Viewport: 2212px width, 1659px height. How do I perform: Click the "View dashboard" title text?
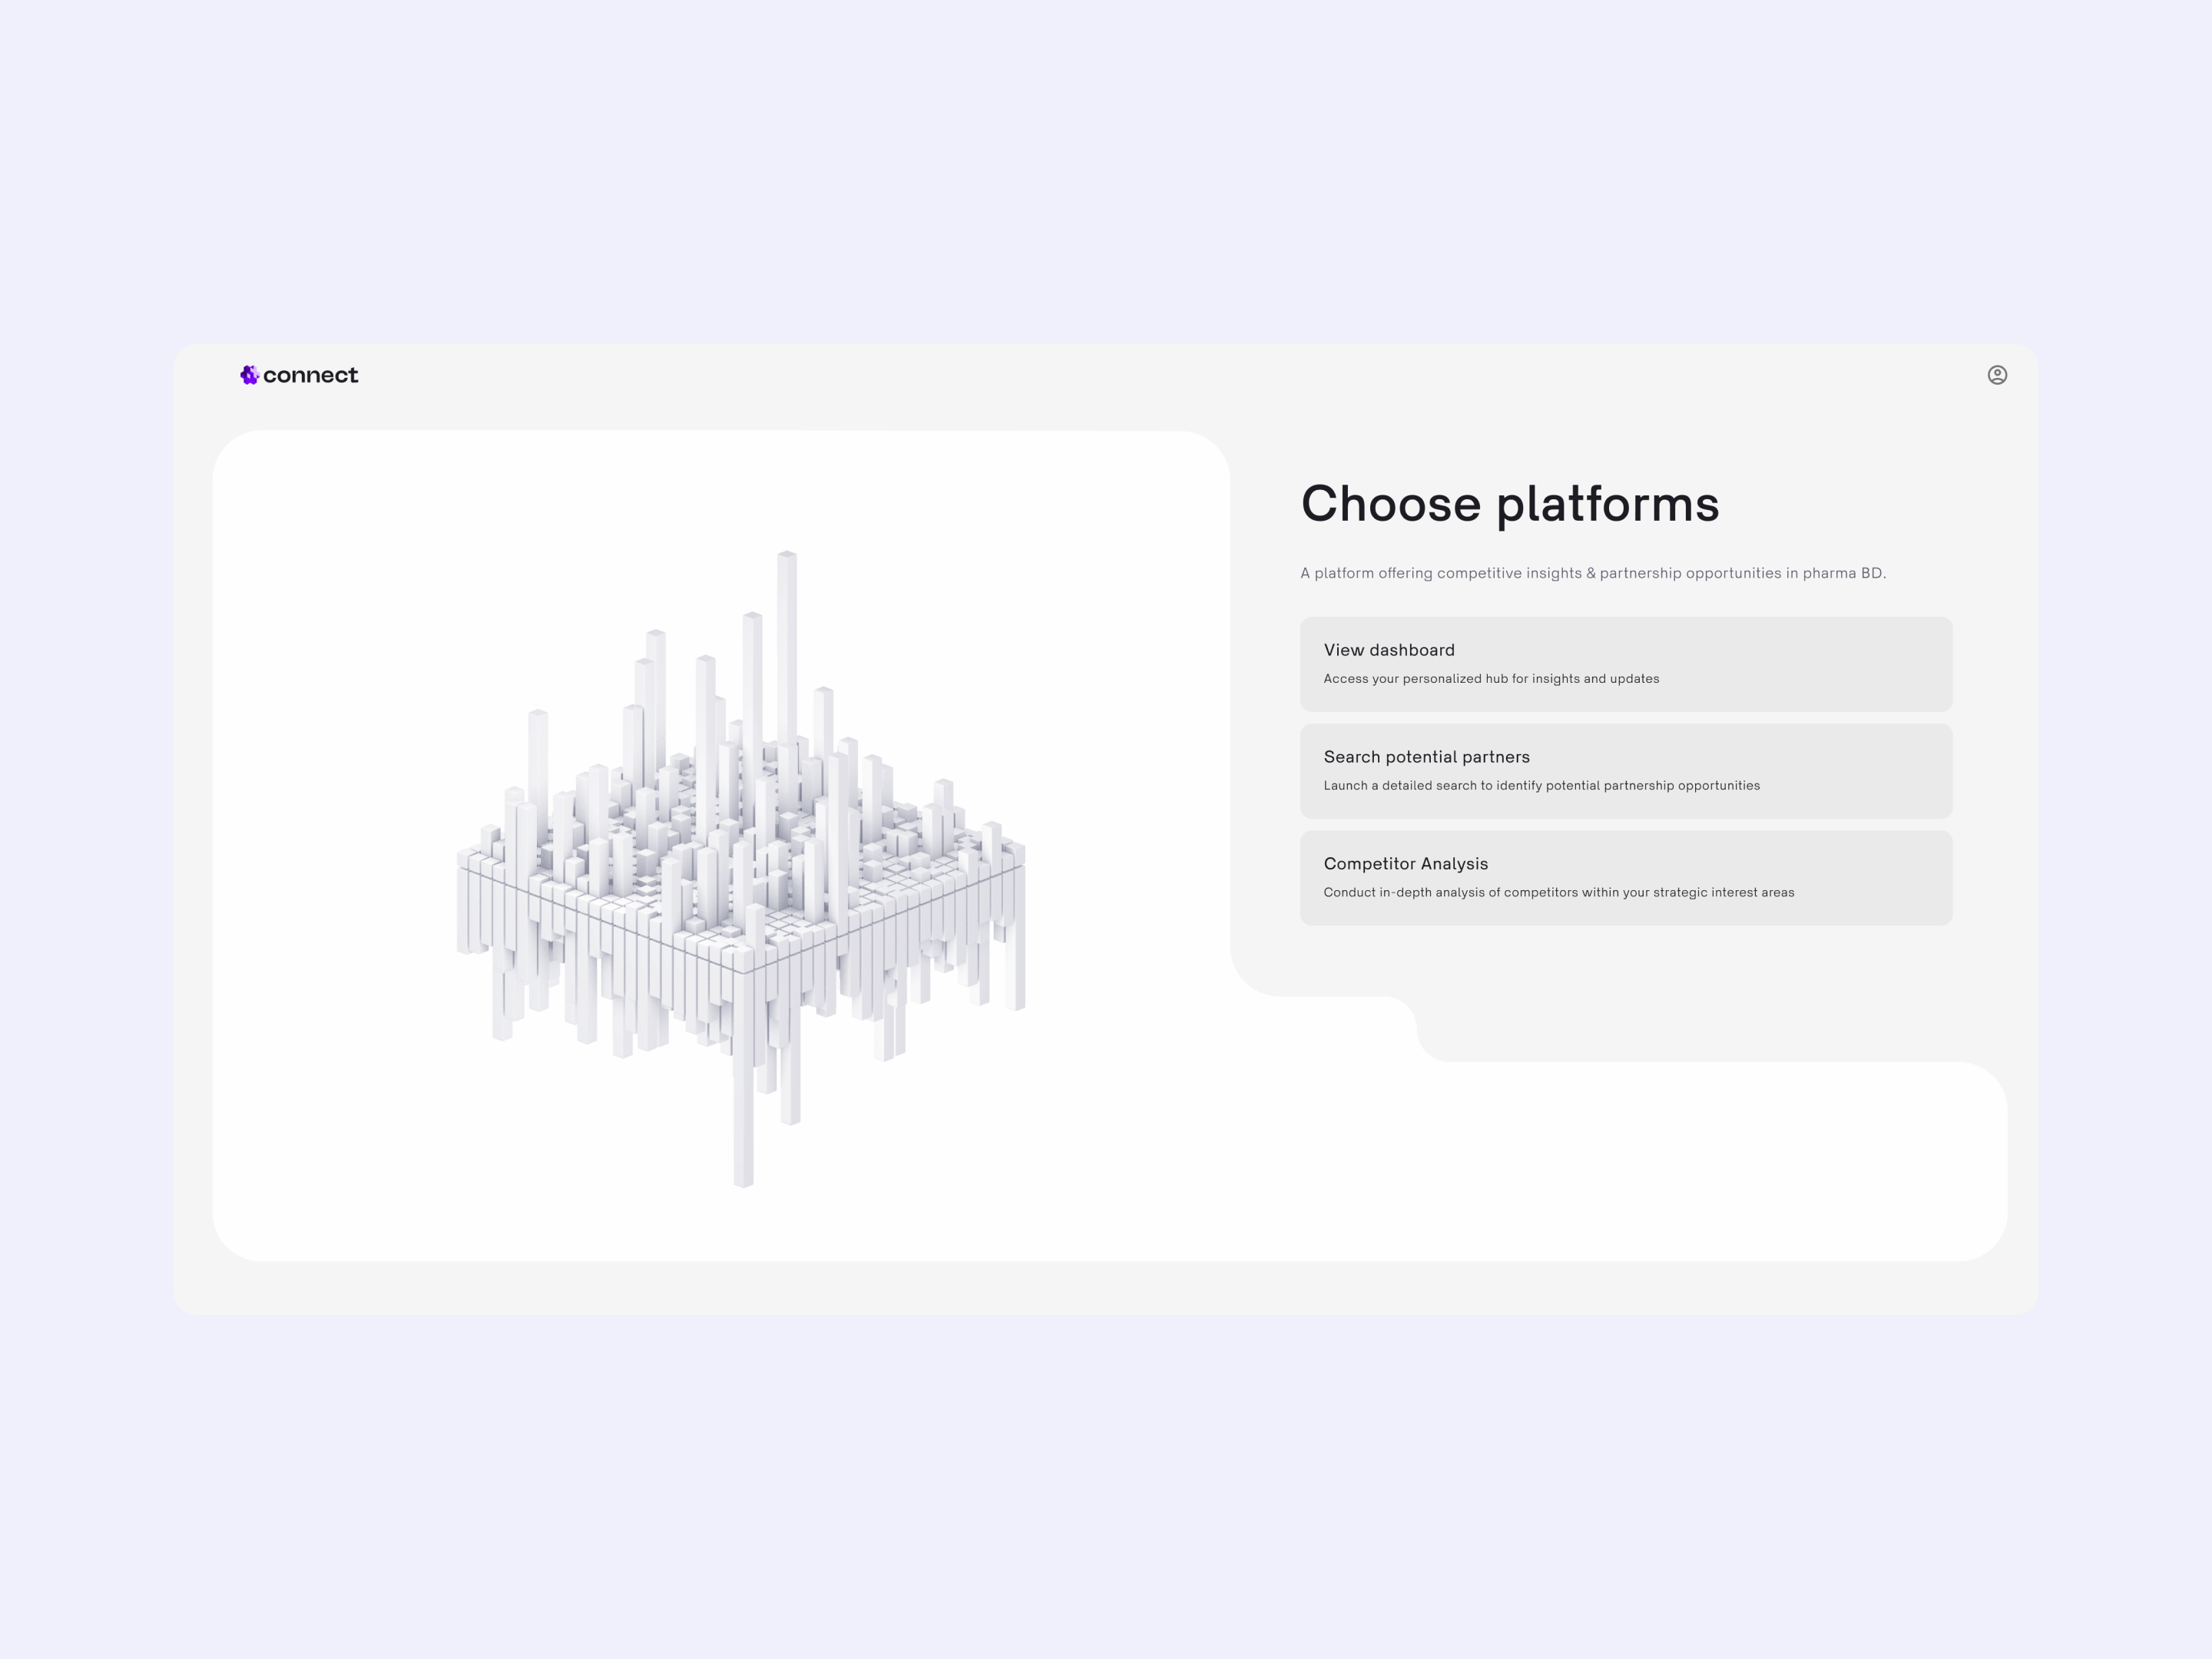(1388, 650)
